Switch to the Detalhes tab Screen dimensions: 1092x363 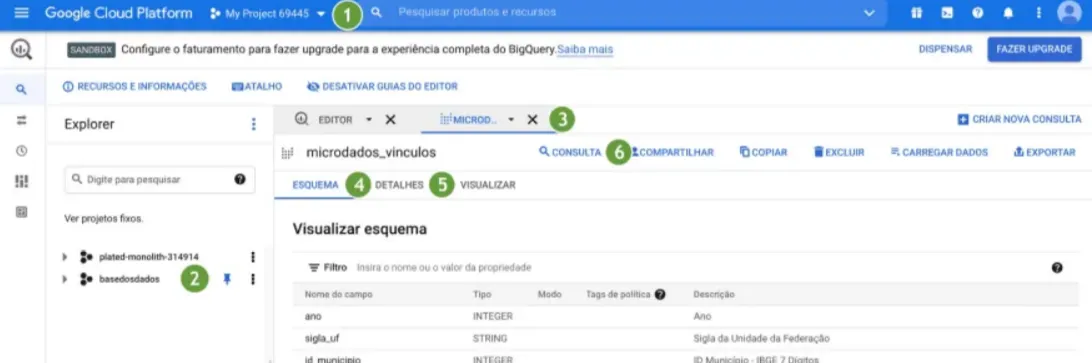[x=399, y=185]
